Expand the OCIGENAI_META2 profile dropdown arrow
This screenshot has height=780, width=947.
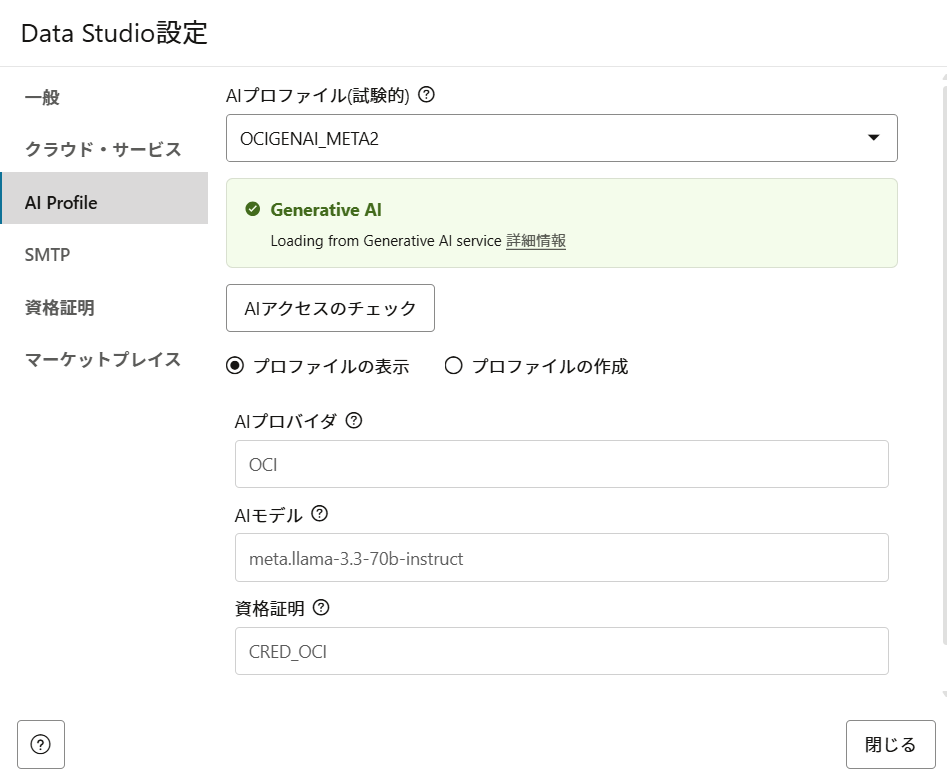[x=873, y=138]
